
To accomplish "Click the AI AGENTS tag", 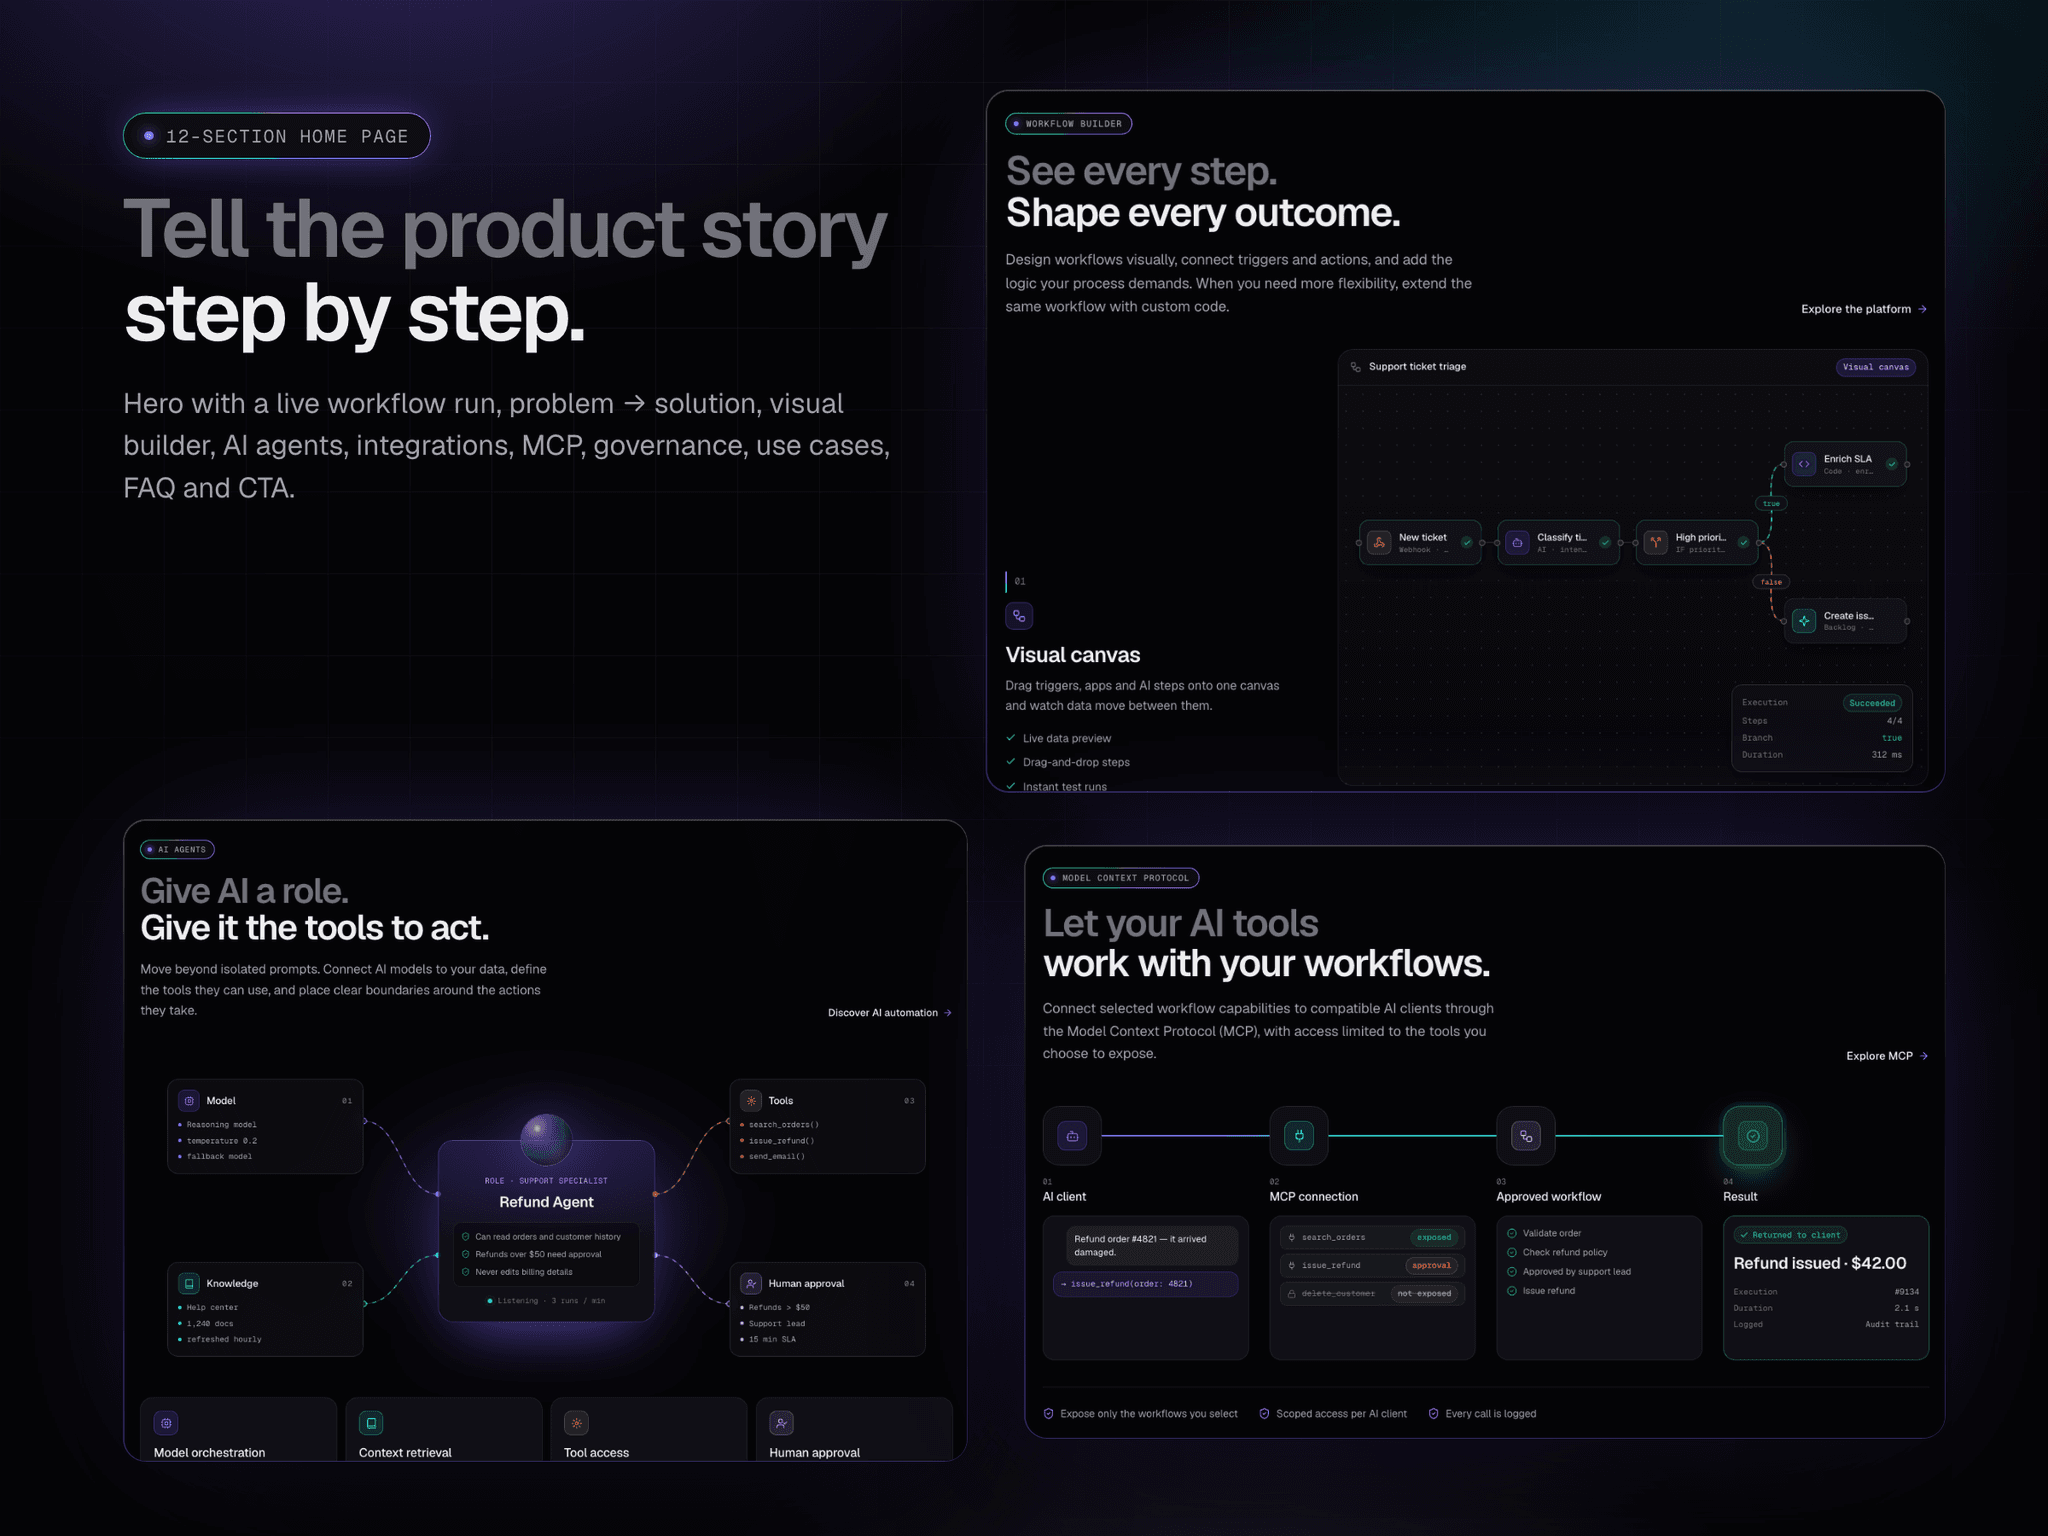I will (x=177, y=850).
